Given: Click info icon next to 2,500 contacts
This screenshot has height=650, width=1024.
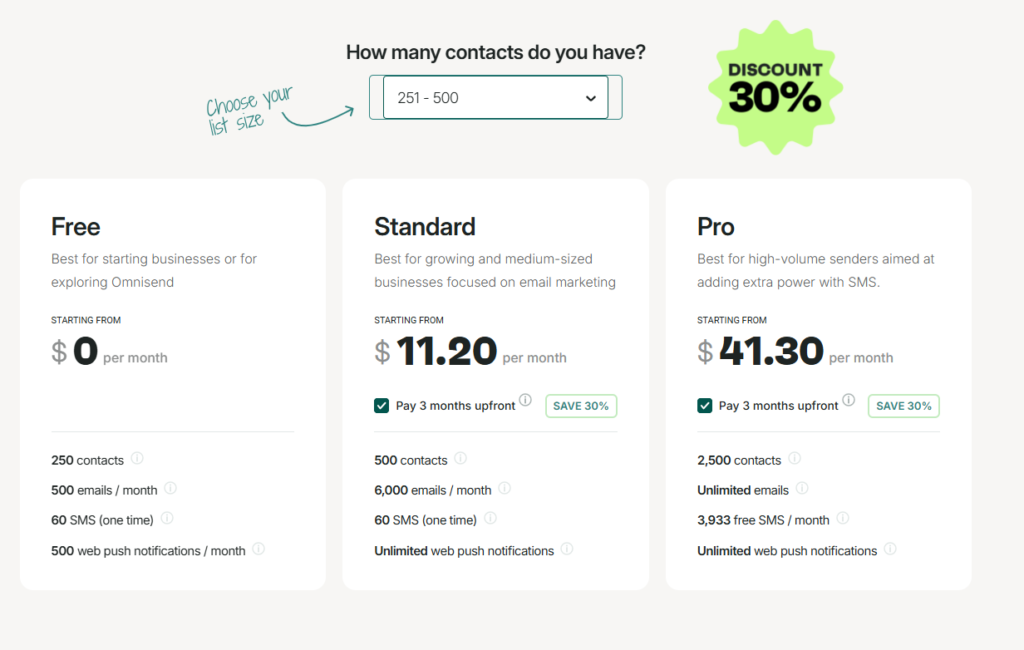Looking at the screenshot, I should pyautogui.click(x=795, y=458).
